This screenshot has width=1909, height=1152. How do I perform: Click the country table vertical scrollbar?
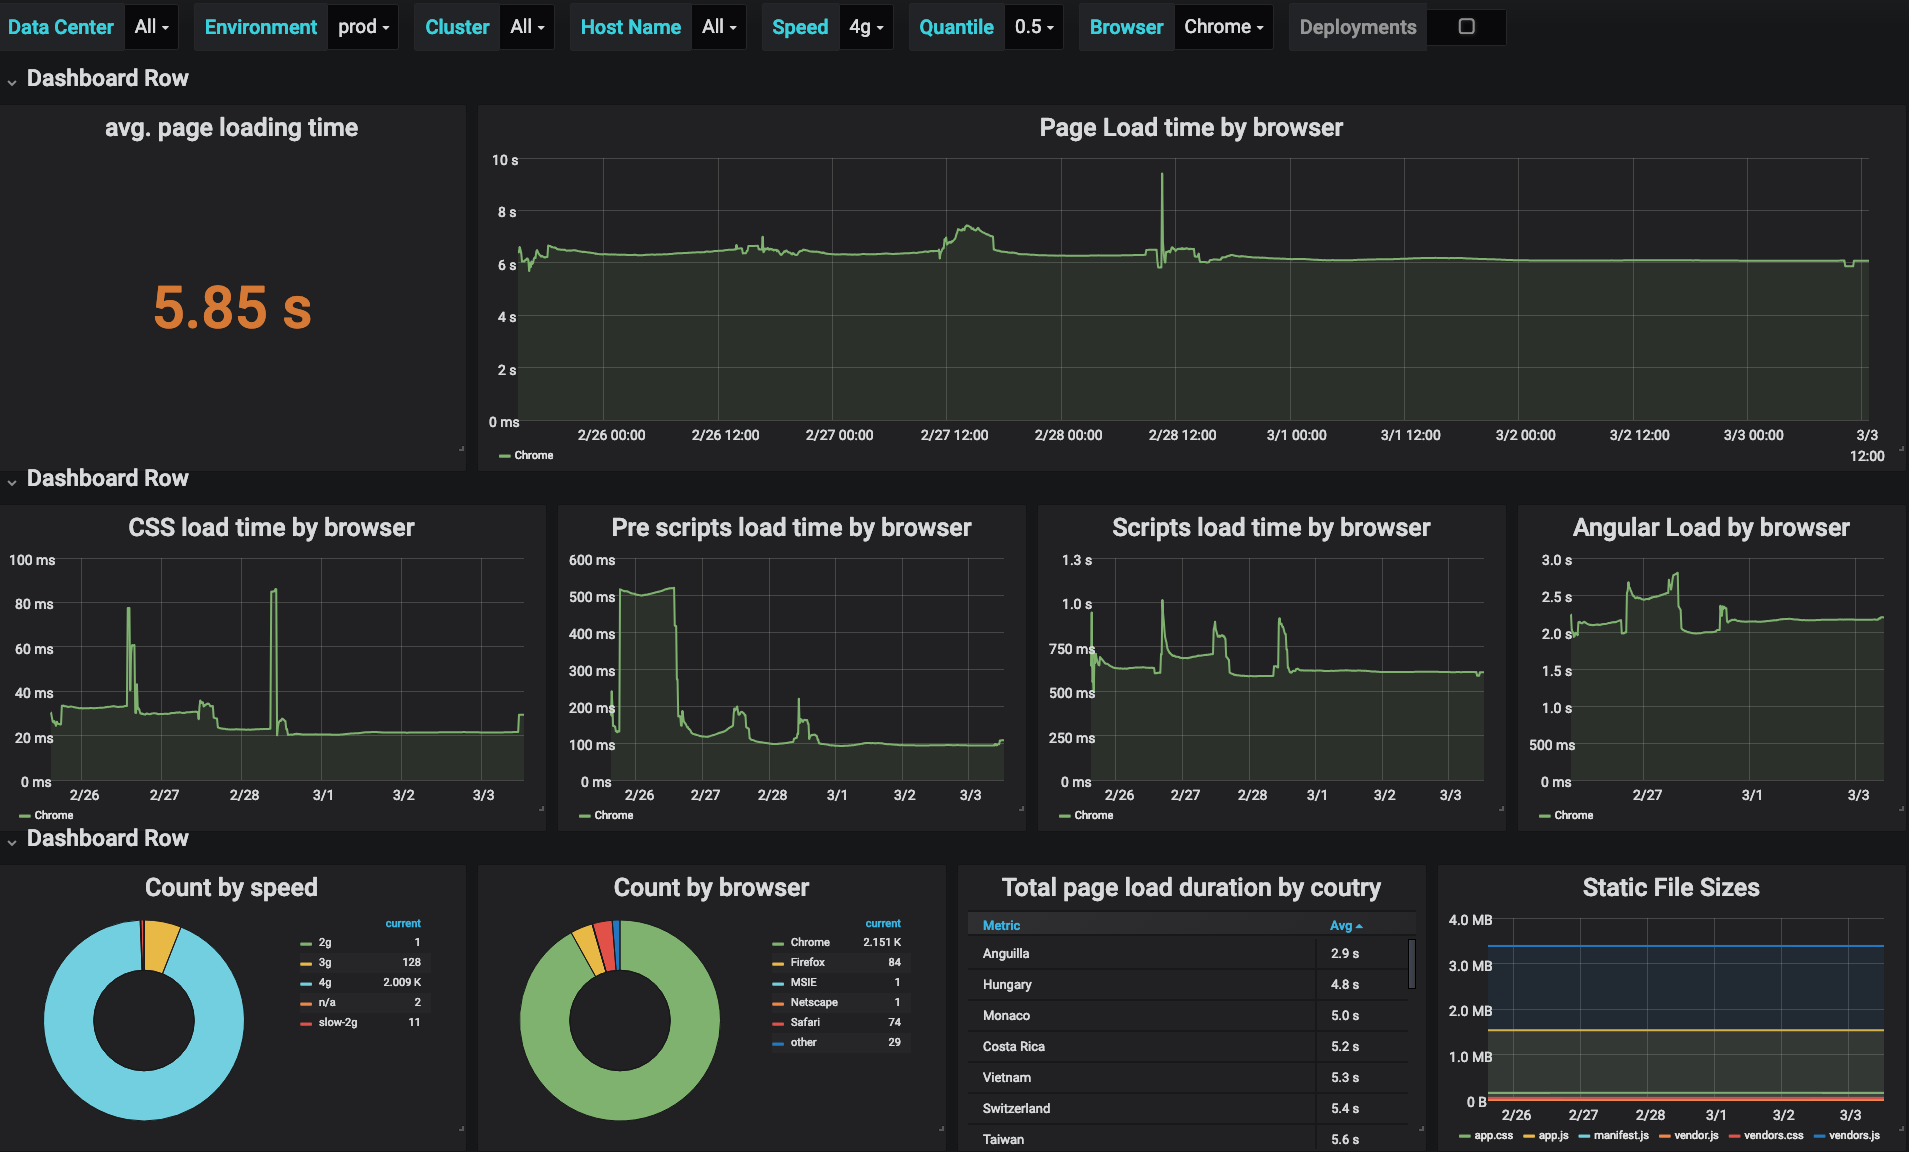coord(1412,963)
